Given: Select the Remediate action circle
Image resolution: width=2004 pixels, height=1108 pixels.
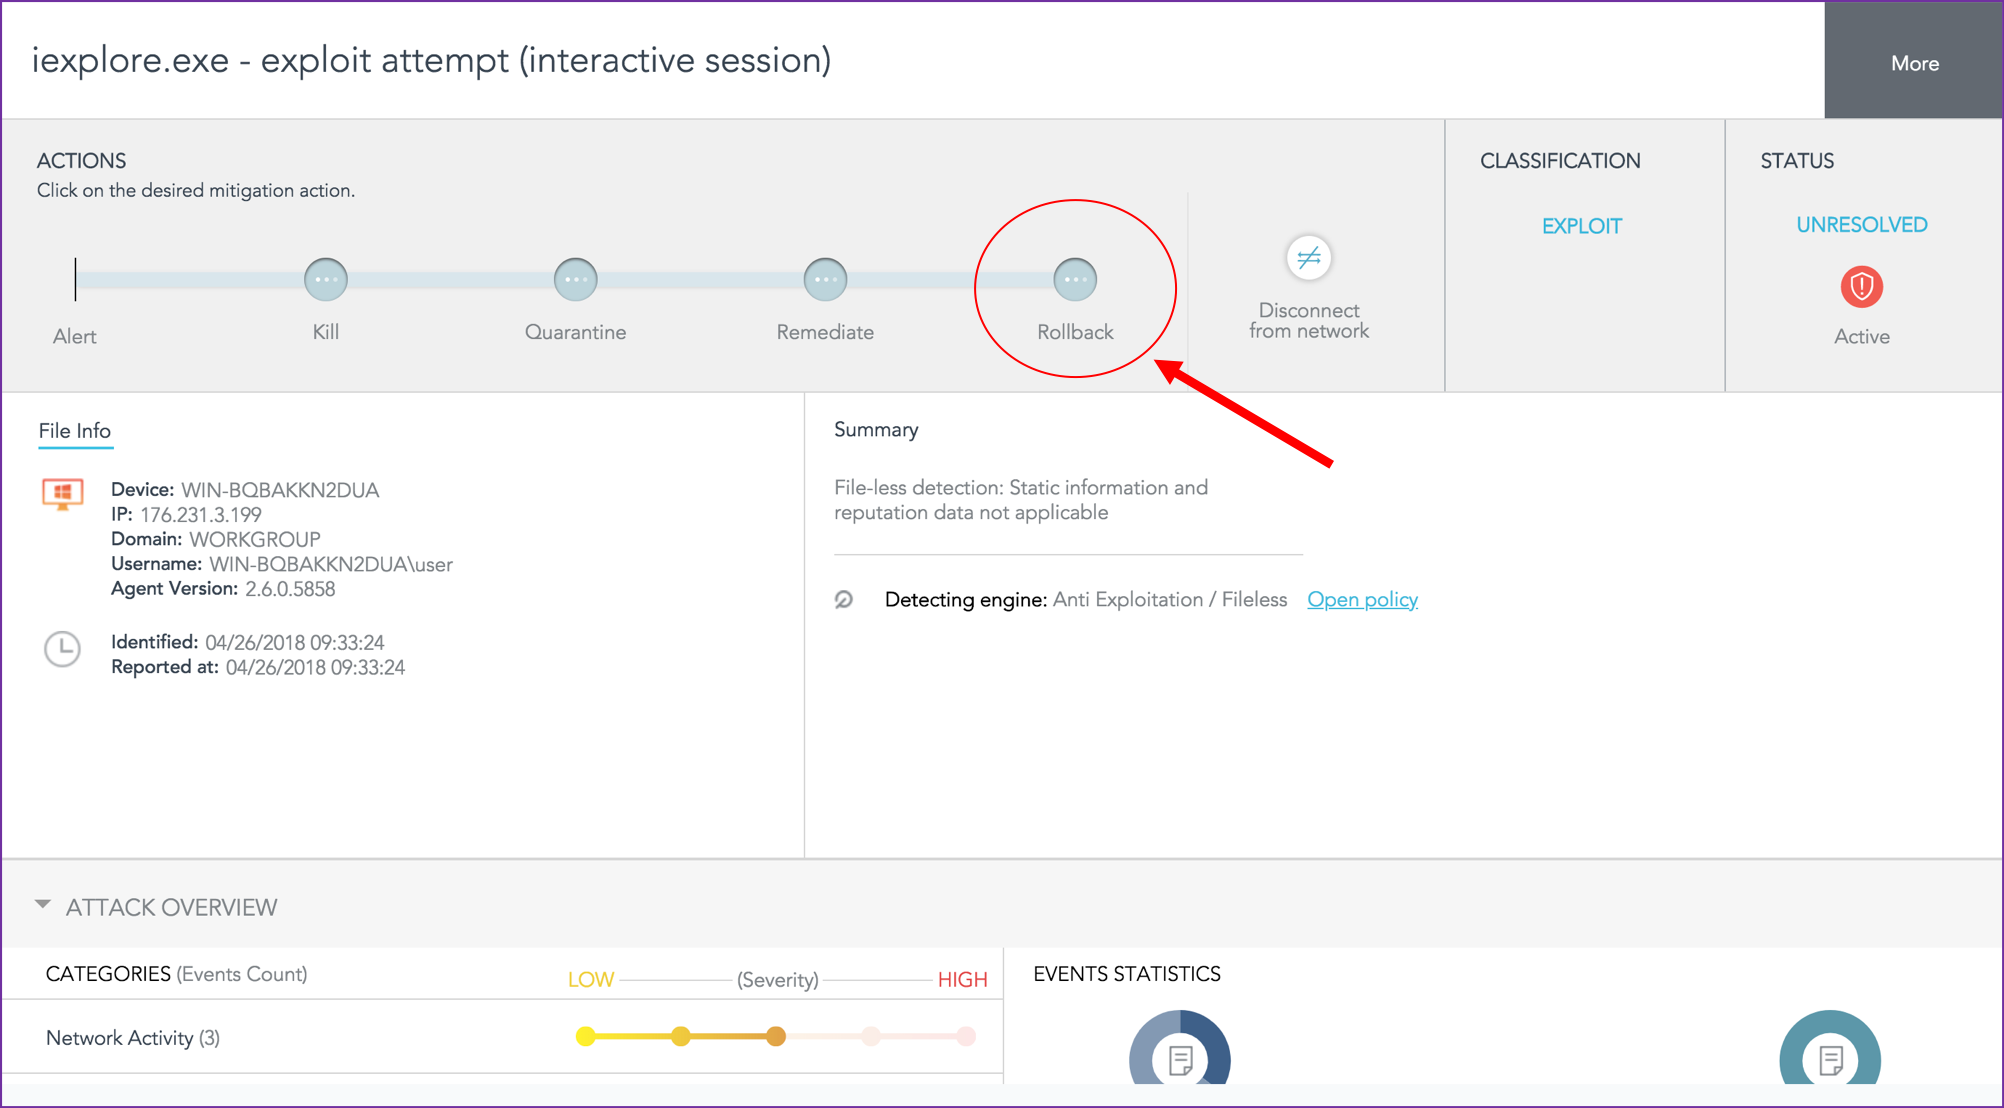Looking at the screenshot, I should [825, 279].
